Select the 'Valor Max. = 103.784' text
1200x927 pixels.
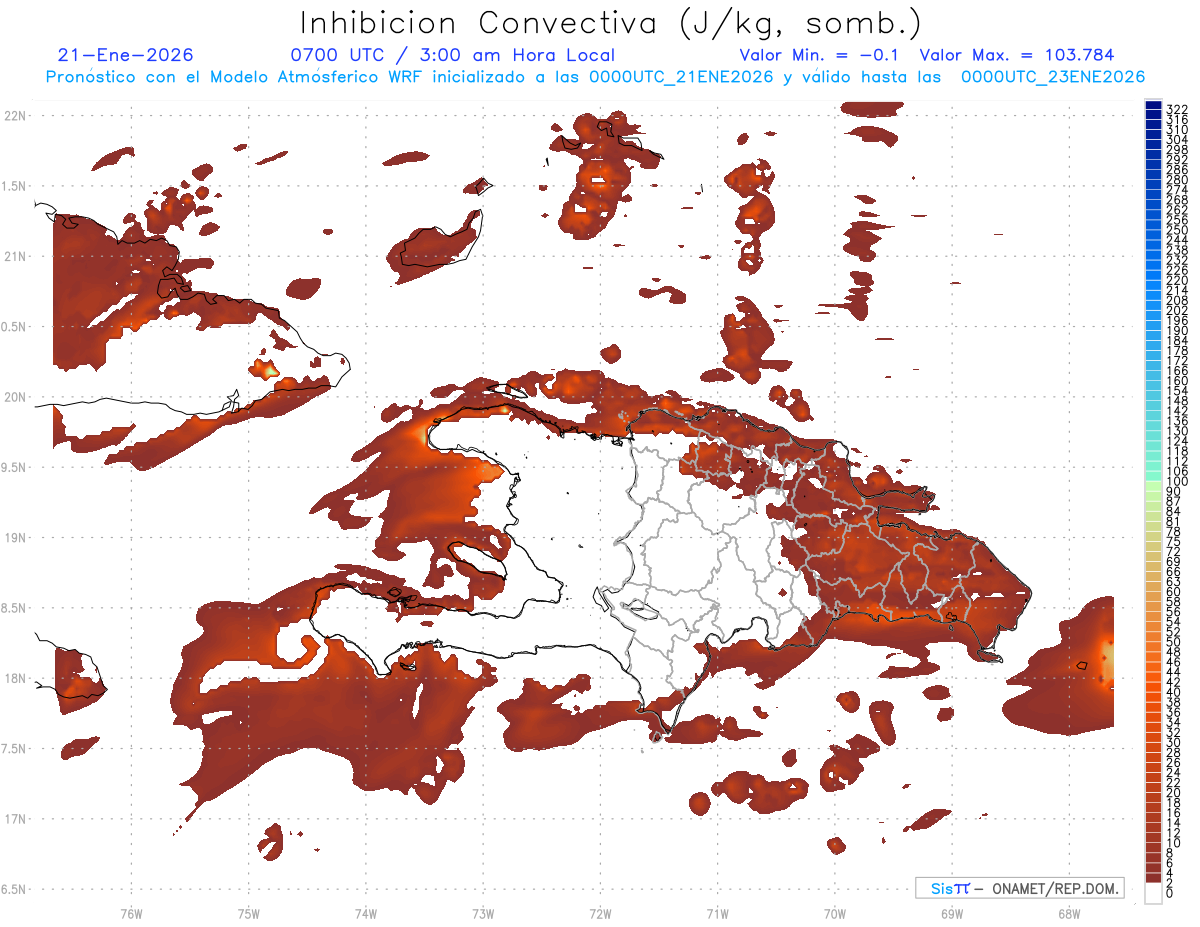1016,55
